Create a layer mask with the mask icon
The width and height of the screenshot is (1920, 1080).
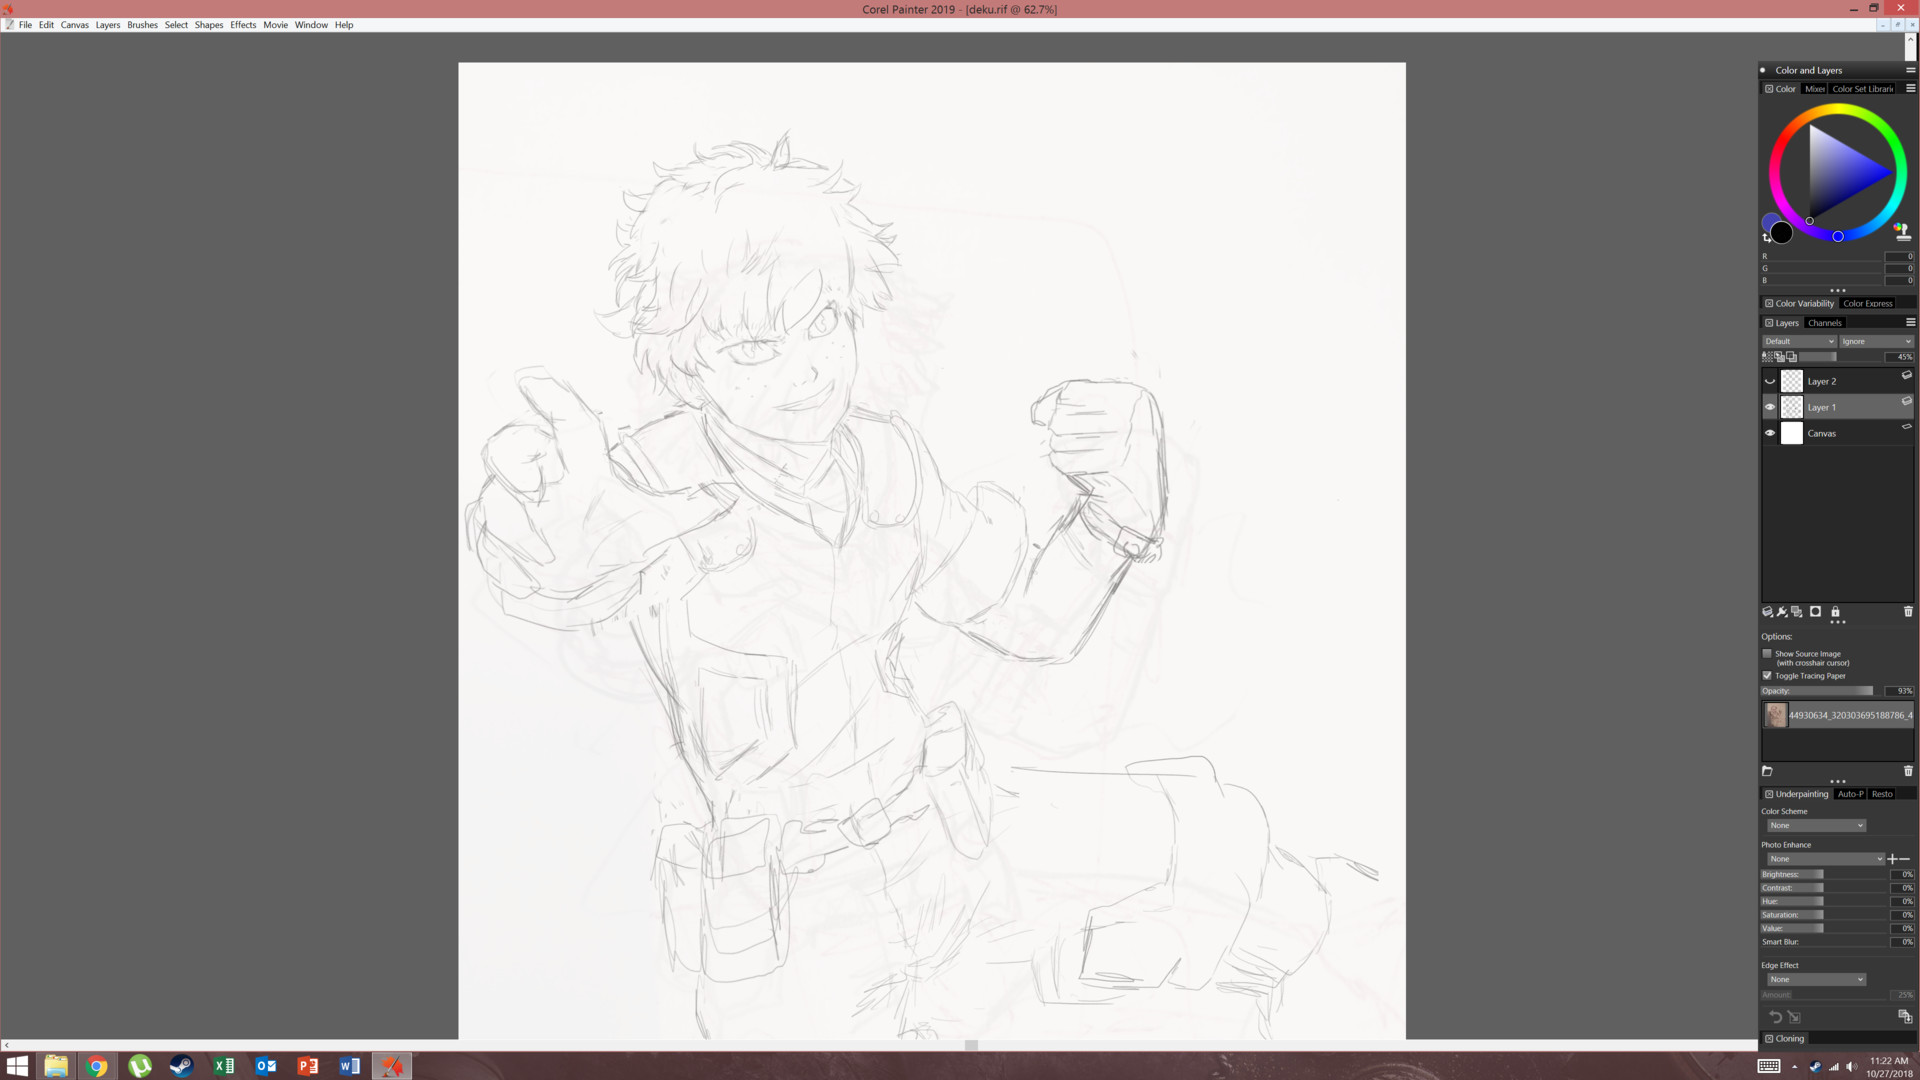click(1815, 612)
